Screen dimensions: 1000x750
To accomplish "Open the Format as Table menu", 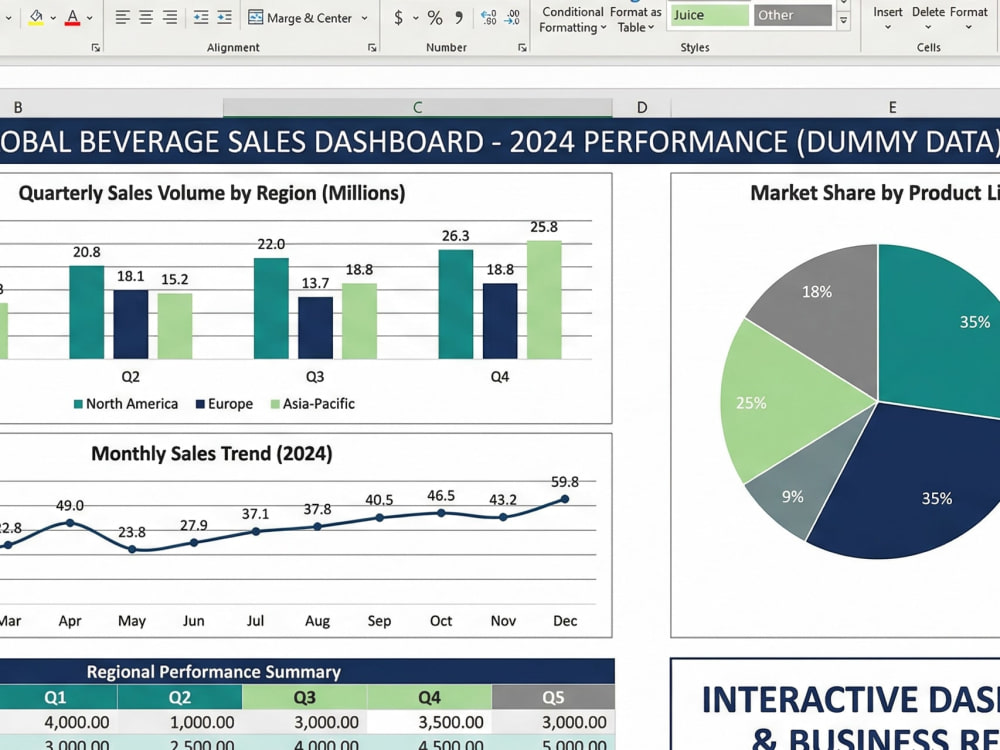I will pos(636,20).
